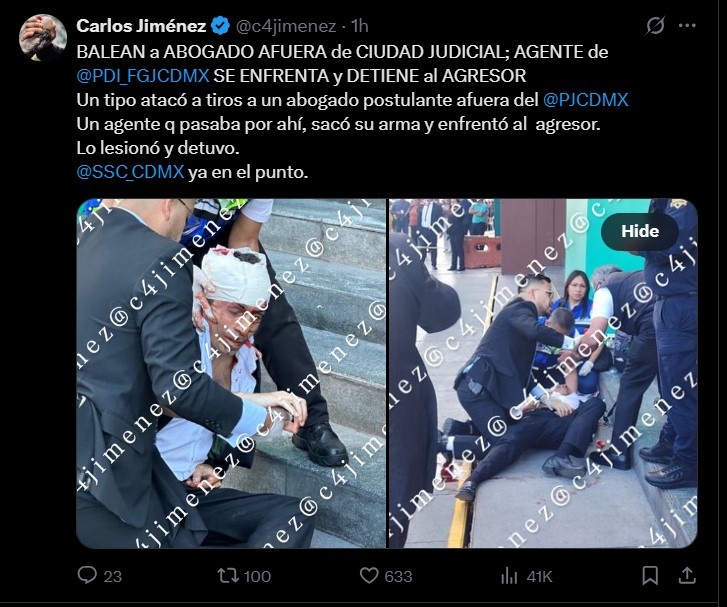Screen dimensions: 727x607
Task: Share the post via upload icon
Action: [687, 575]
